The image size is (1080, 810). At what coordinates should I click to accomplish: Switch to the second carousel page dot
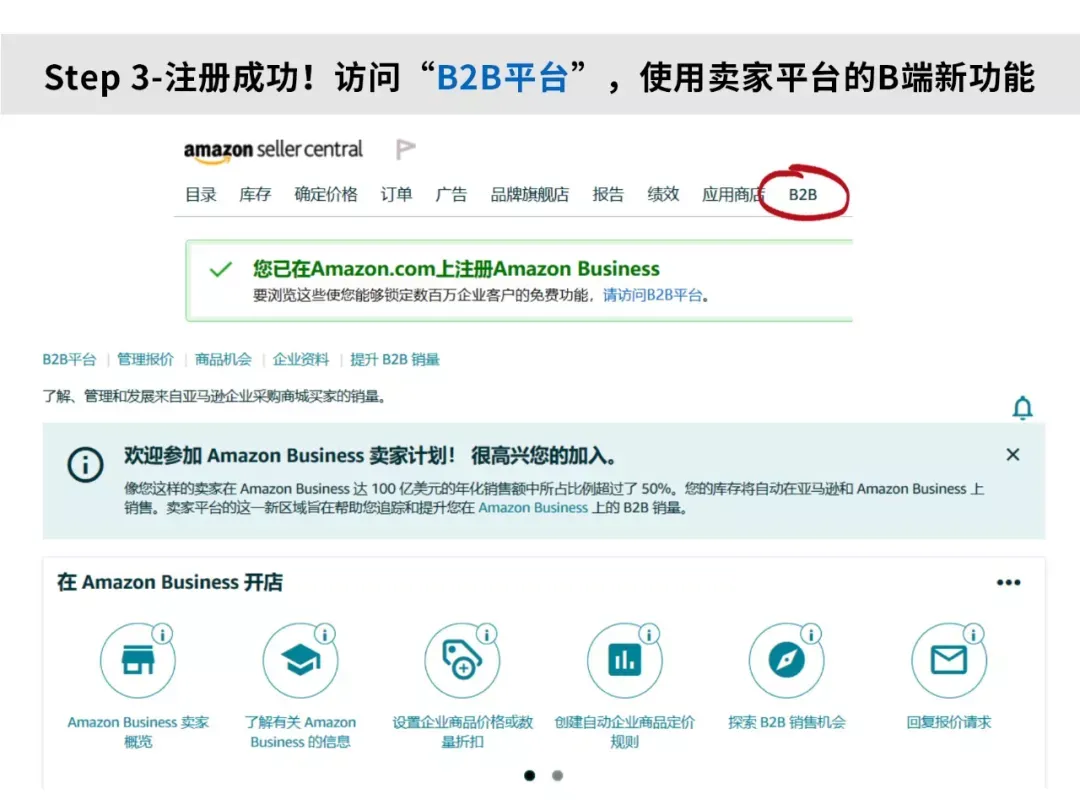(557, 776)
